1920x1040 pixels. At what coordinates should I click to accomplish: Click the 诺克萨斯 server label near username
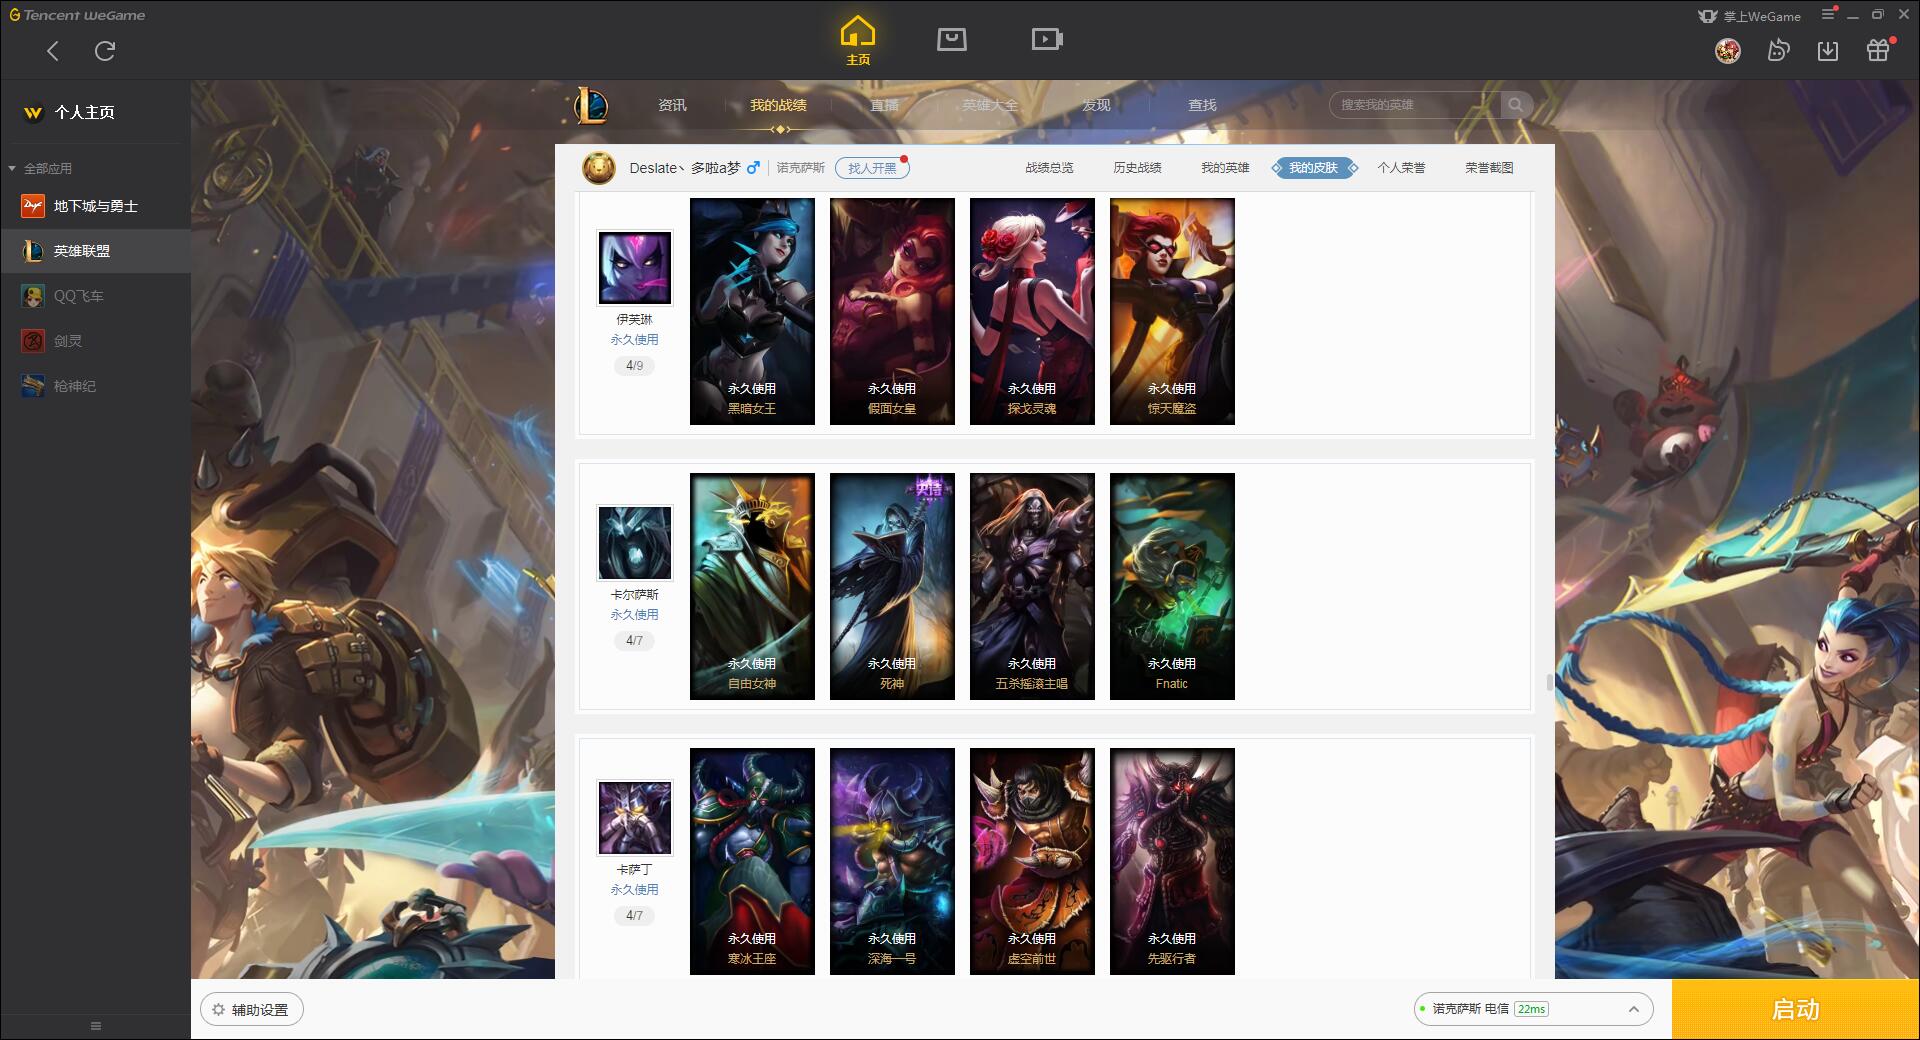point(801,168)
